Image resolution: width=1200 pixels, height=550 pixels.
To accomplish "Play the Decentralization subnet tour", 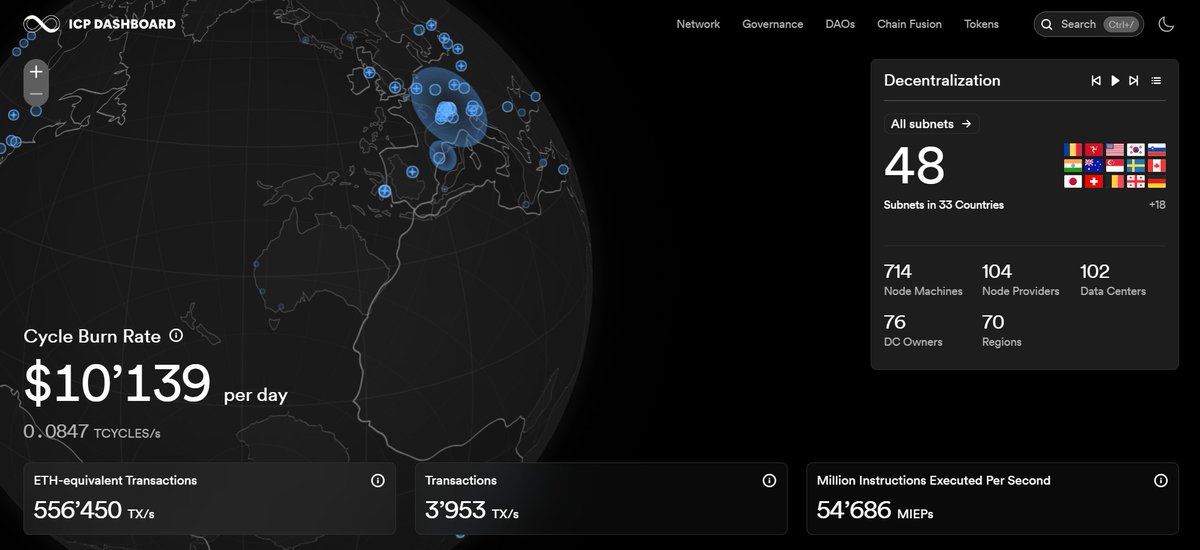I will tap(1115, 81).
